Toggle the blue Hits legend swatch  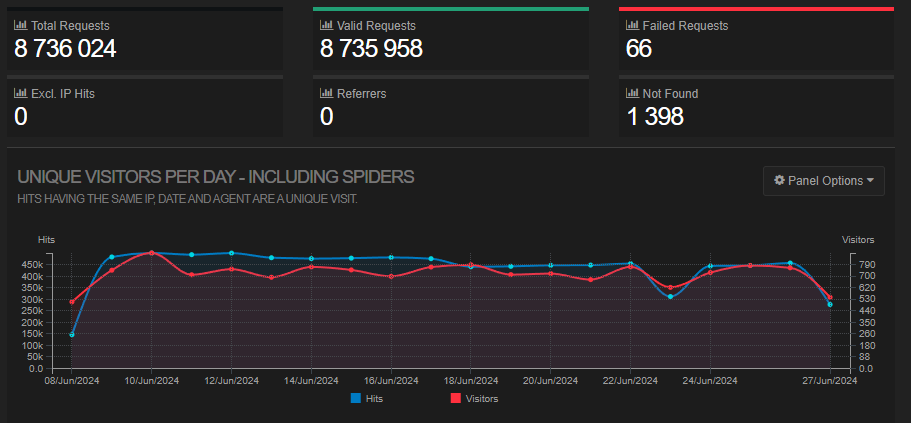coord(356,399)
